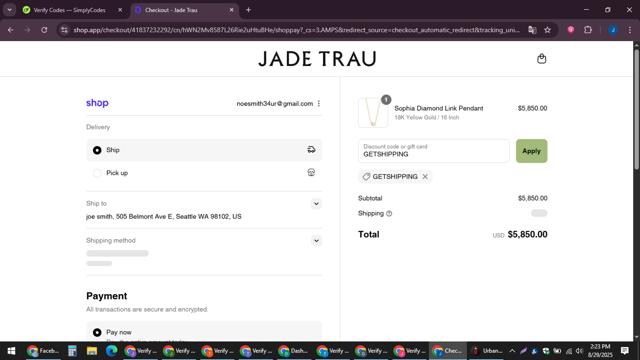The height and width of the screenshot is (360, 640).
Task: Open the shopping bag cart icon
Action: pyautogui.click(x=541, y=59)
